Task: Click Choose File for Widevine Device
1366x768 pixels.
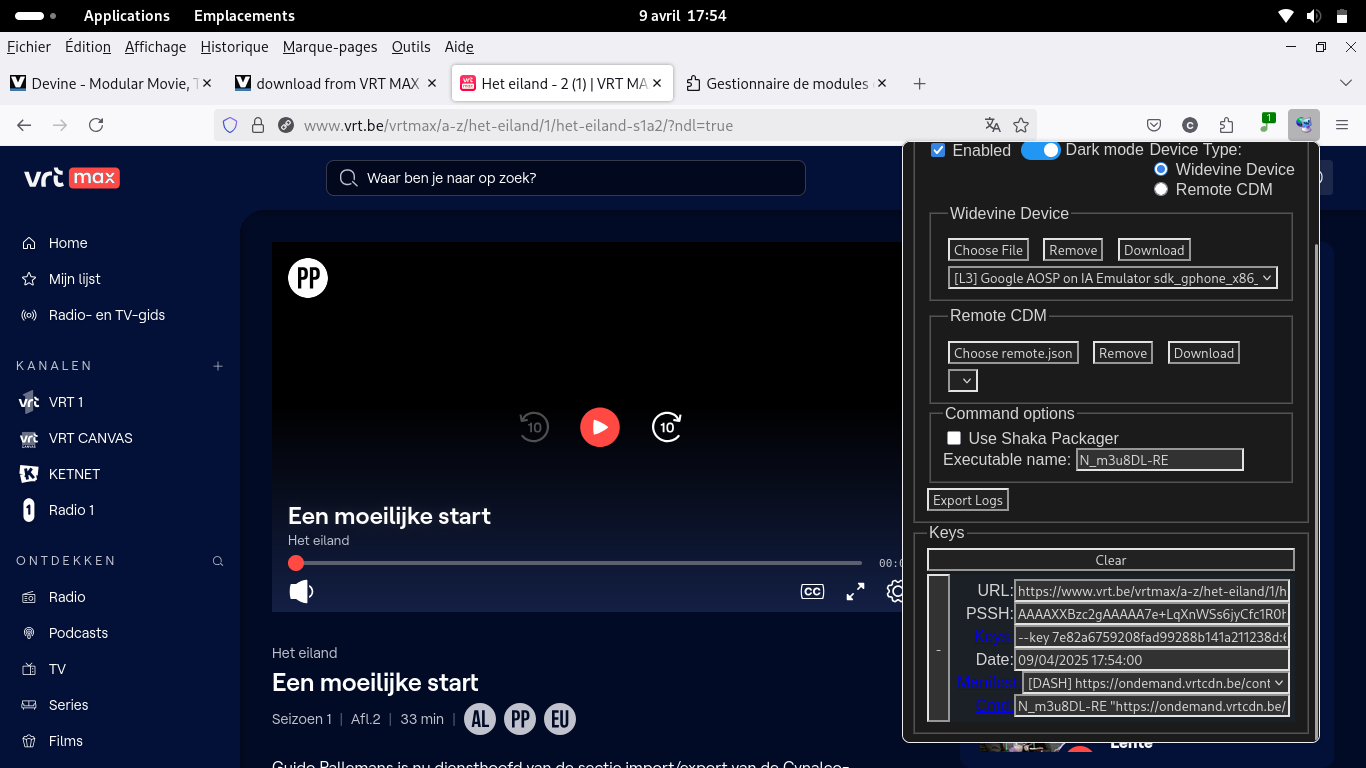Action: (988, 250)
